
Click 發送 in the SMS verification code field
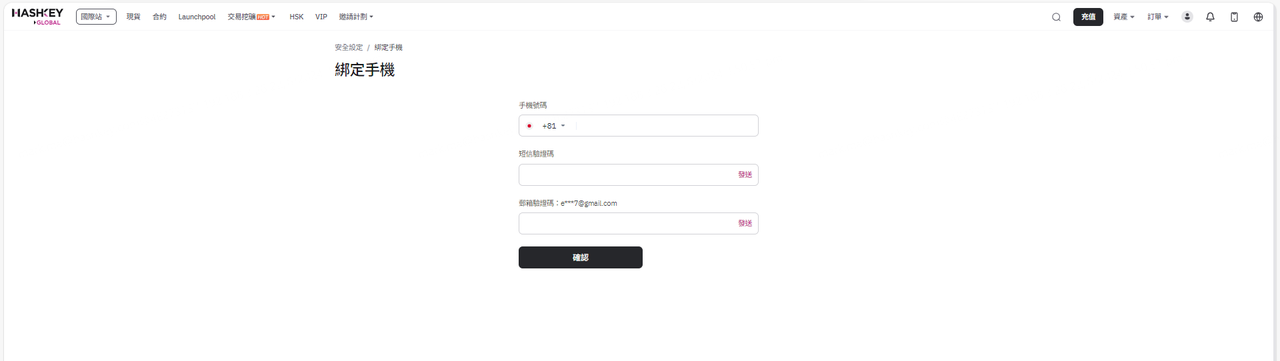[x=745, y=175]
